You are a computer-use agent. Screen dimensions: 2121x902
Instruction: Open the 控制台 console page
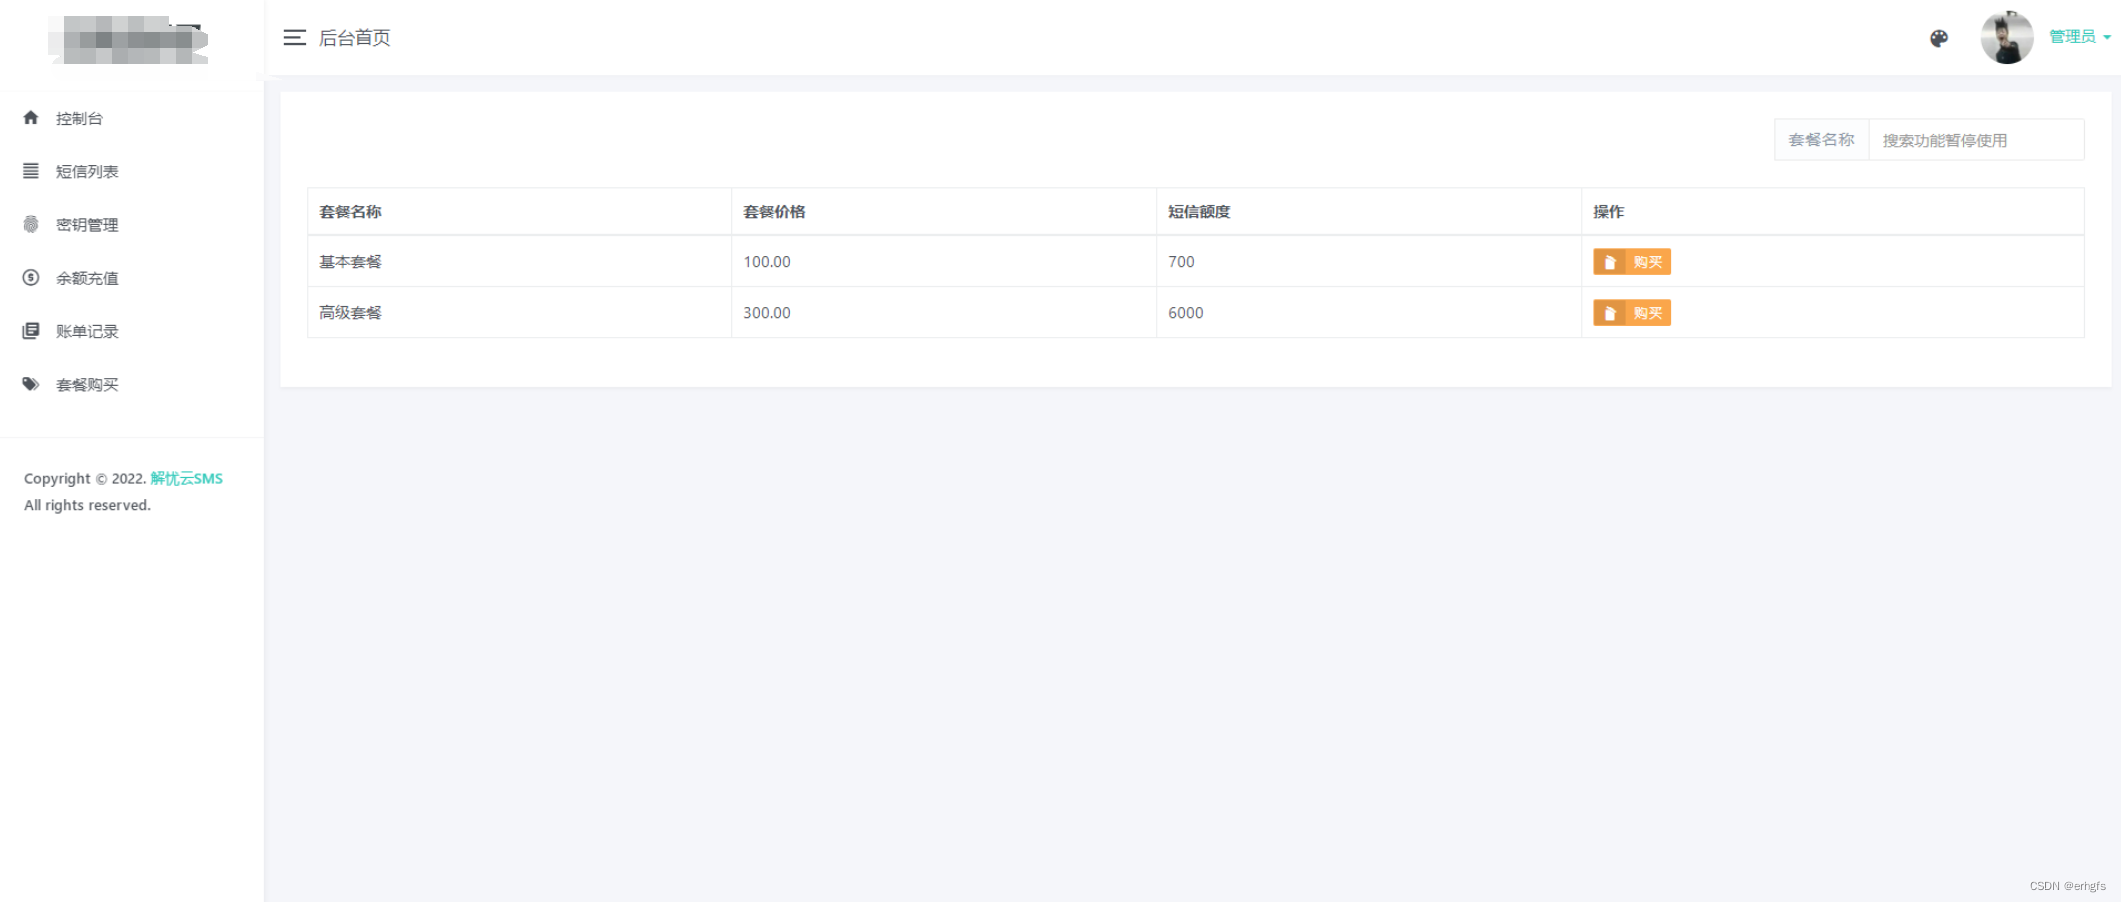pyautogui.click(x=80, y=117)
